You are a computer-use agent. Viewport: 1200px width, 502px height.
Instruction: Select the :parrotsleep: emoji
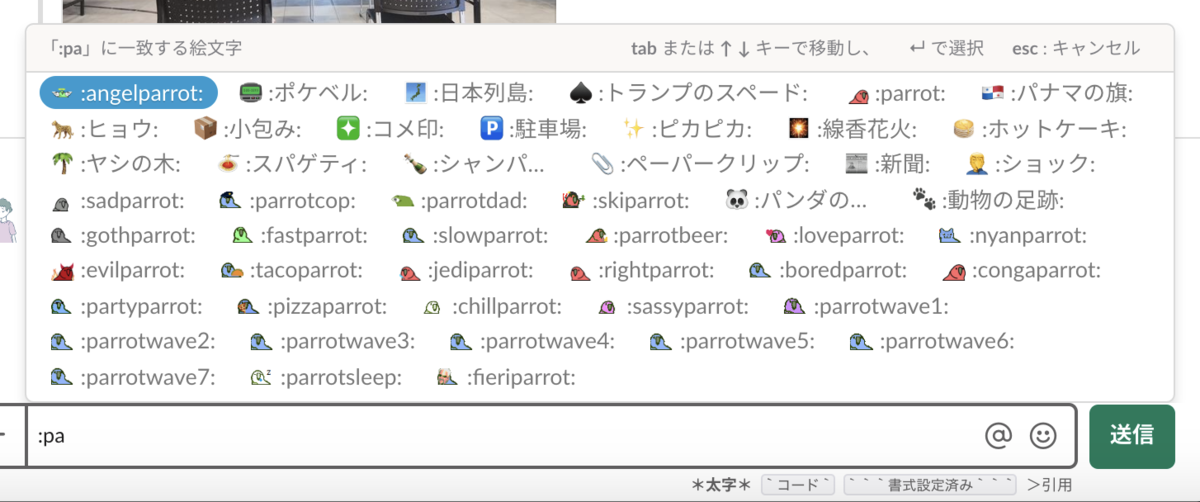(x=326, y=377)
